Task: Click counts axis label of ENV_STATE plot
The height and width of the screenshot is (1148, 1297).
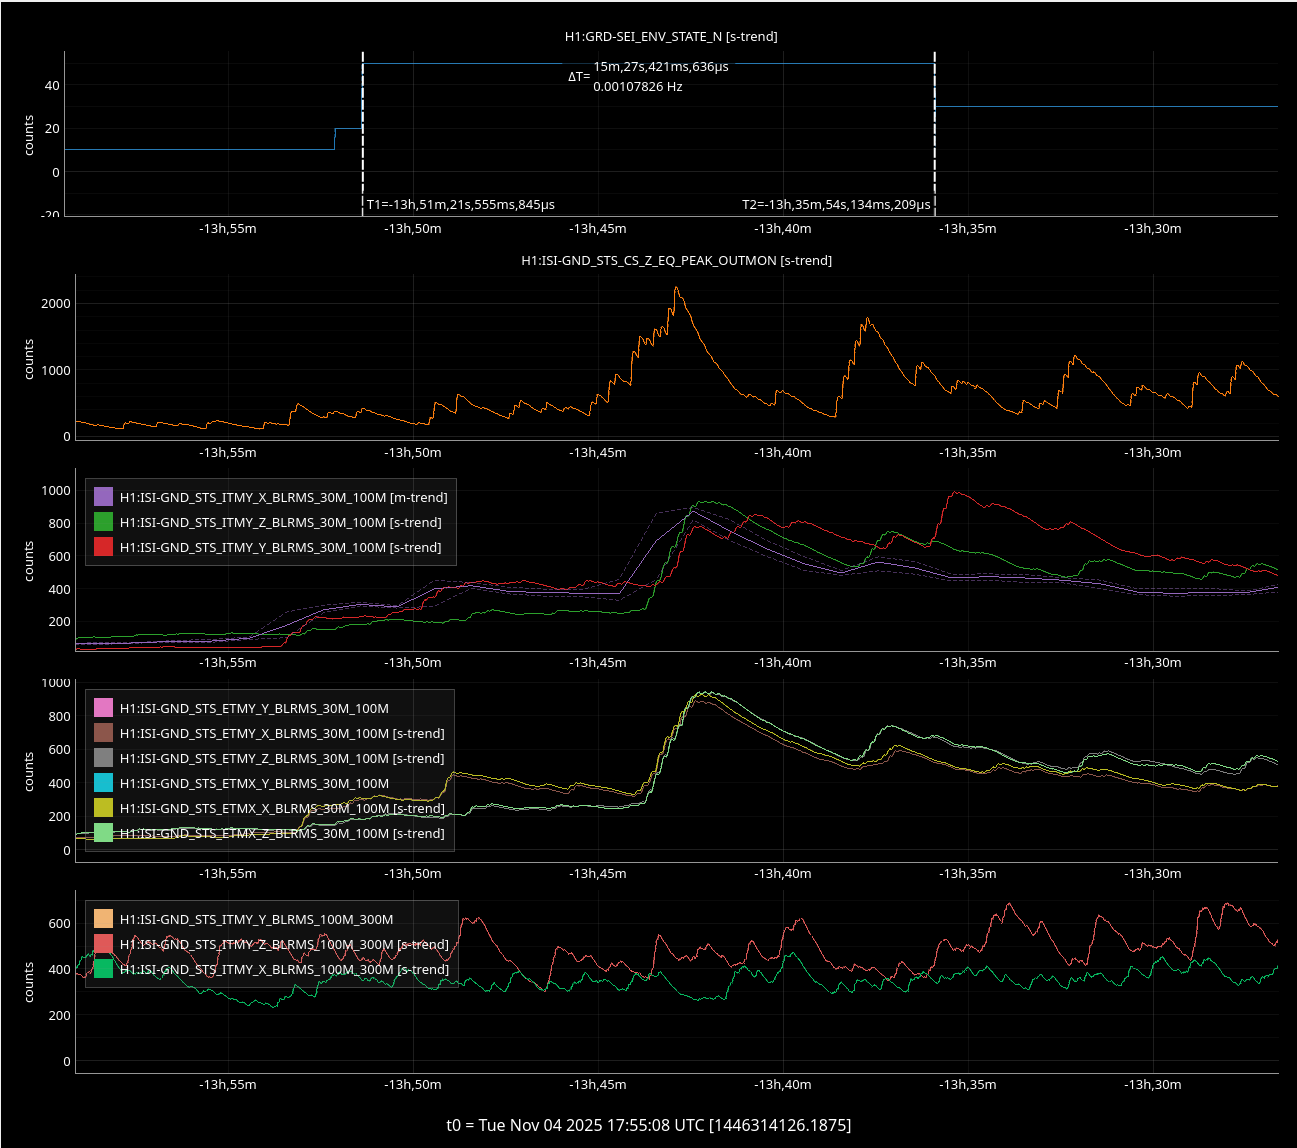Action: [29, 135]
